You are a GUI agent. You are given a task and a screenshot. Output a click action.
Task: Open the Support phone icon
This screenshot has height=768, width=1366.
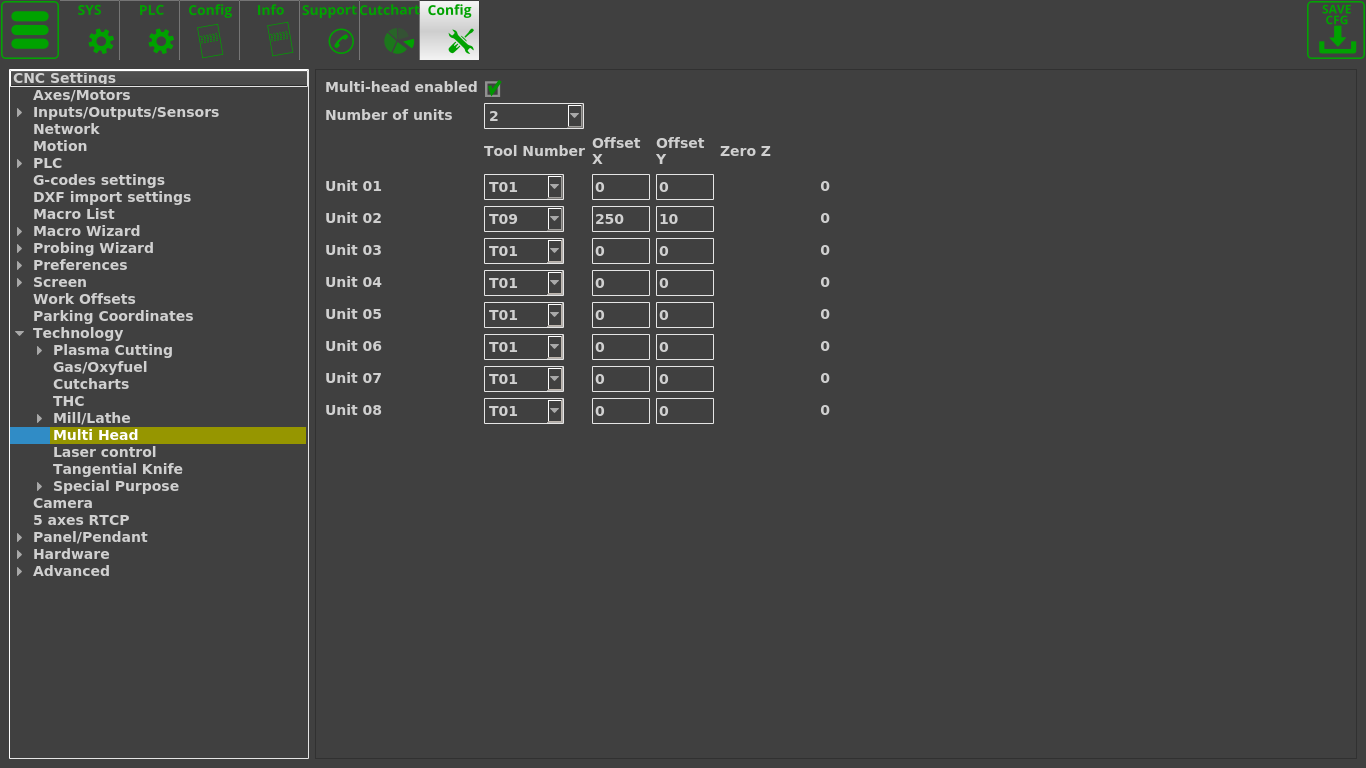coord(340,41)
